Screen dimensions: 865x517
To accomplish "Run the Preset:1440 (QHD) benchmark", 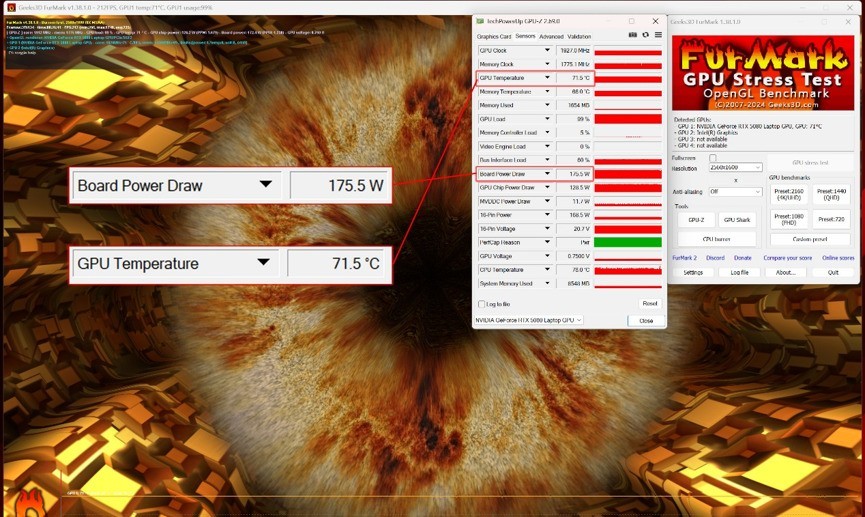I will (831, 194).
